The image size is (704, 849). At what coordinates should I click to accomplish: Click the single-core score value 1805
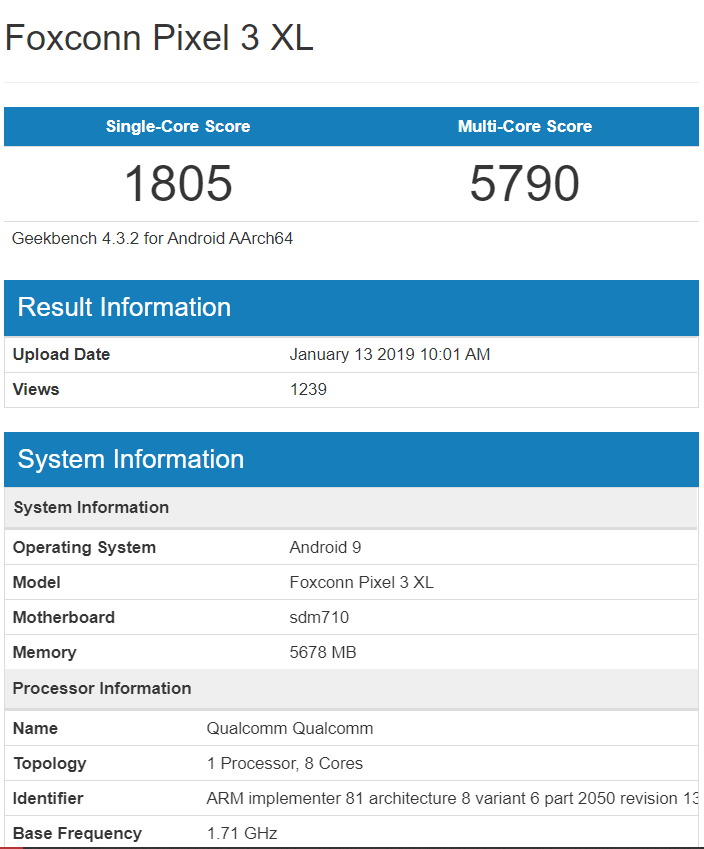178,184
